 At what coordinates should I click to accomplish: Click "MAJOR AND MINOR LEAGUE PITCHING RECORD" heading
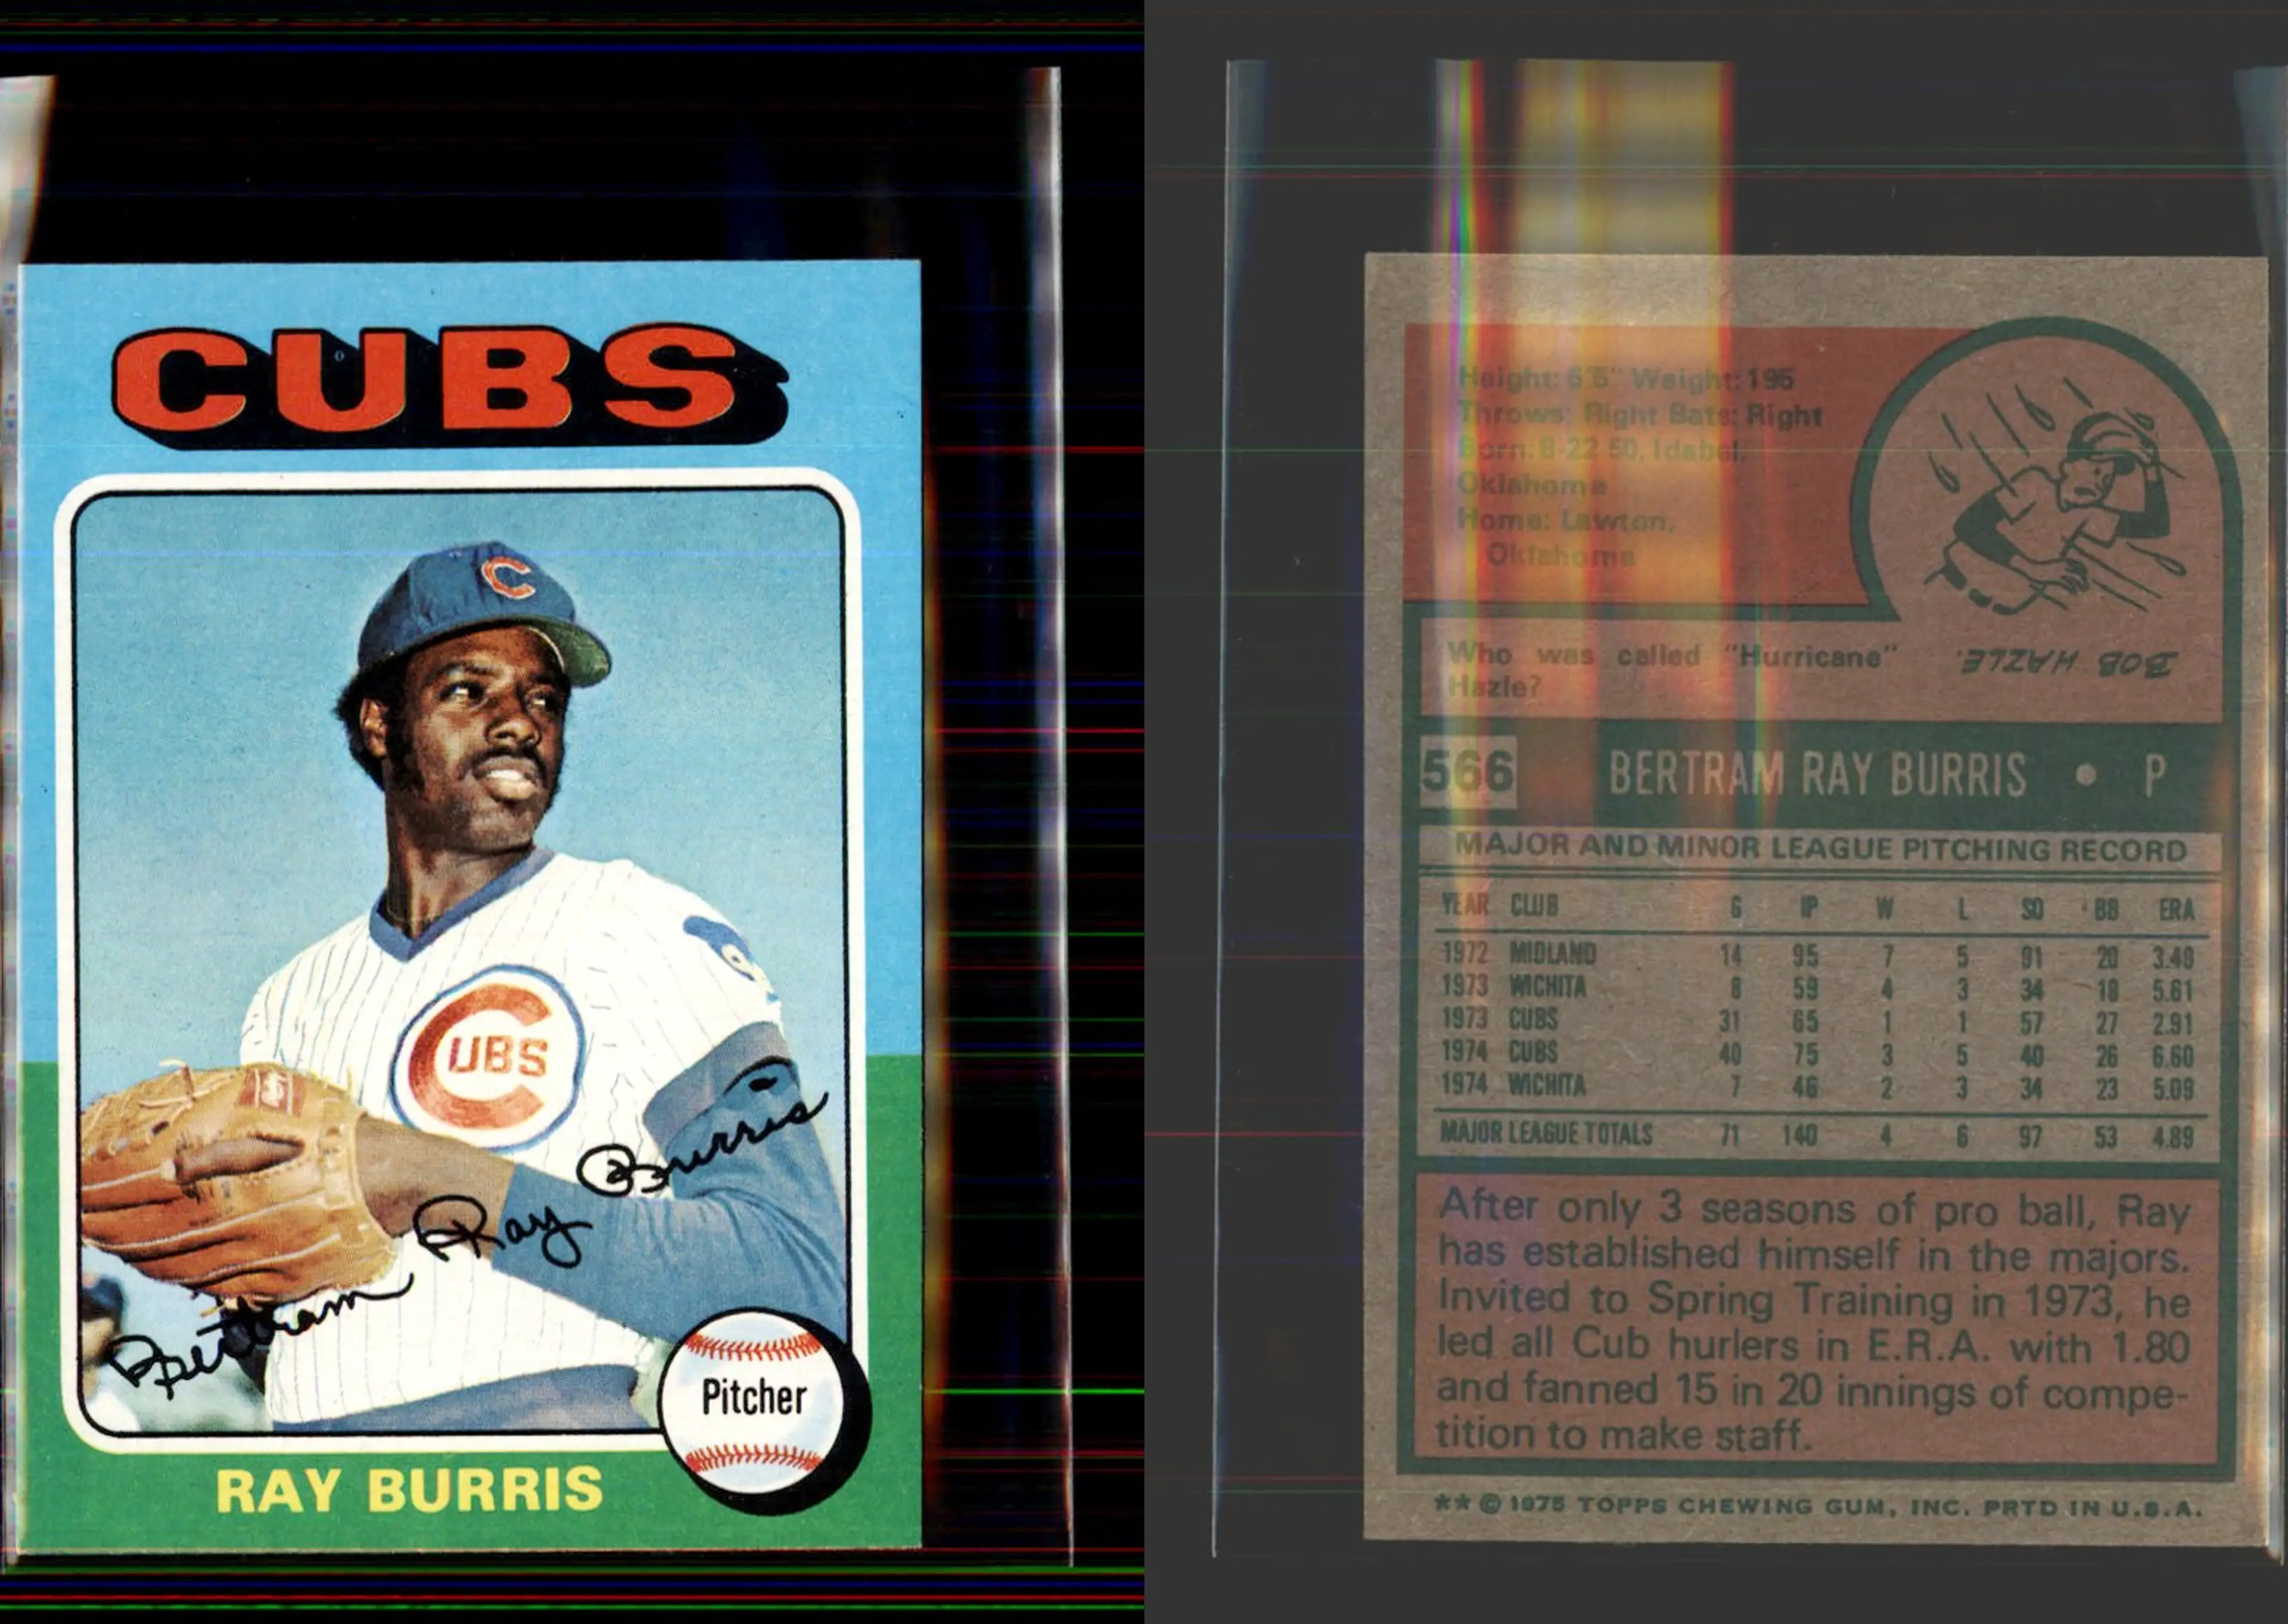tap(1820, 849)
